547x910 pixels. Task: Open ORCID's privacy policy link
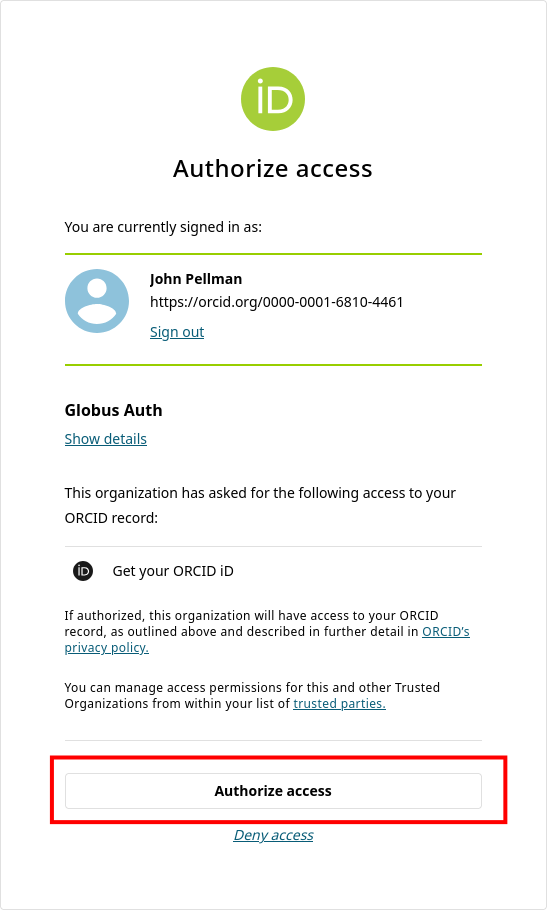click(267, 639)
